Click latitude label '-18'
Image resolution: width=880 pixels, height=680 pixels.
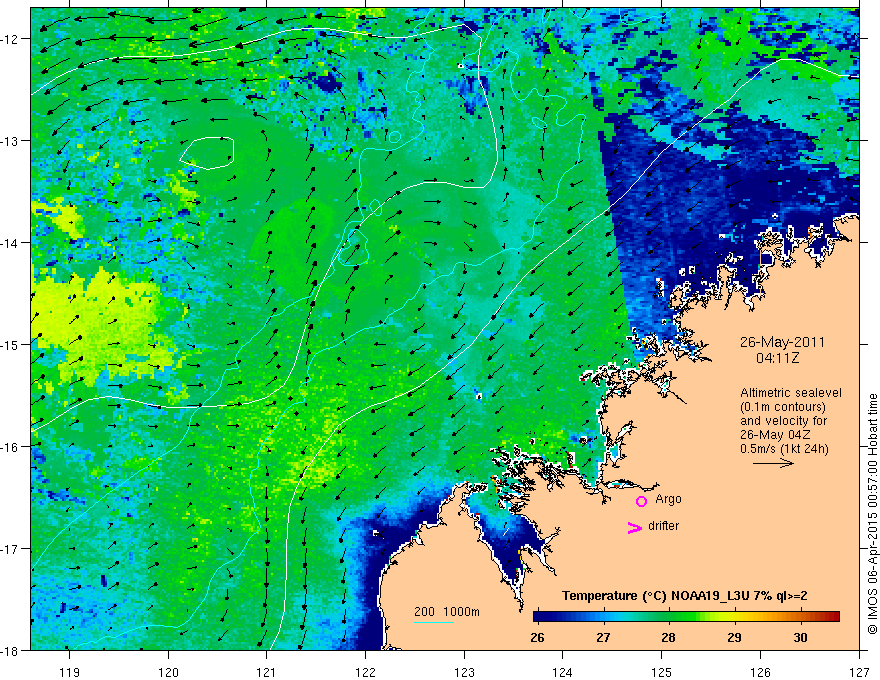point(10,651)
